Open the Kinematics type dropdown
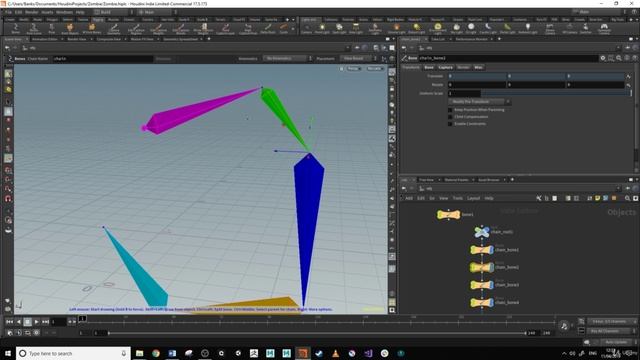The width and height of the screenshot is (640, 360). click(x=287, y=58)
